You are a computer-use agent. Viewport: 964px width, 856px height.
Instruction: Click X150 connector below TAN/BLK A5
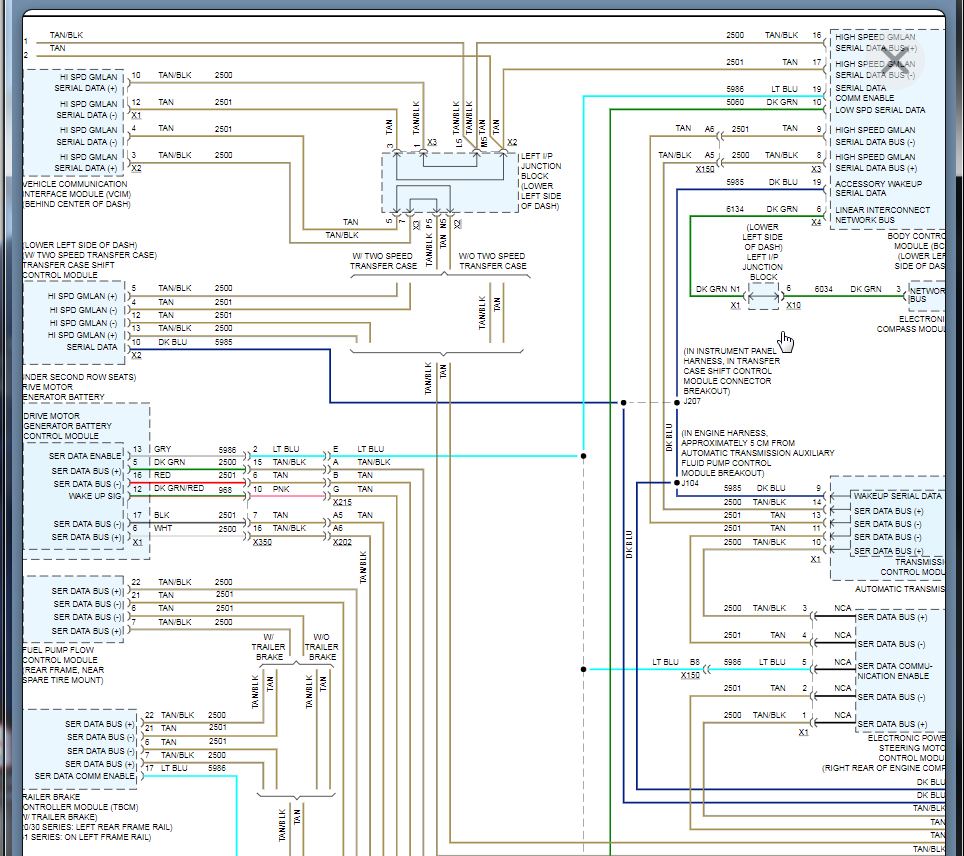click(x=708, y=169)
